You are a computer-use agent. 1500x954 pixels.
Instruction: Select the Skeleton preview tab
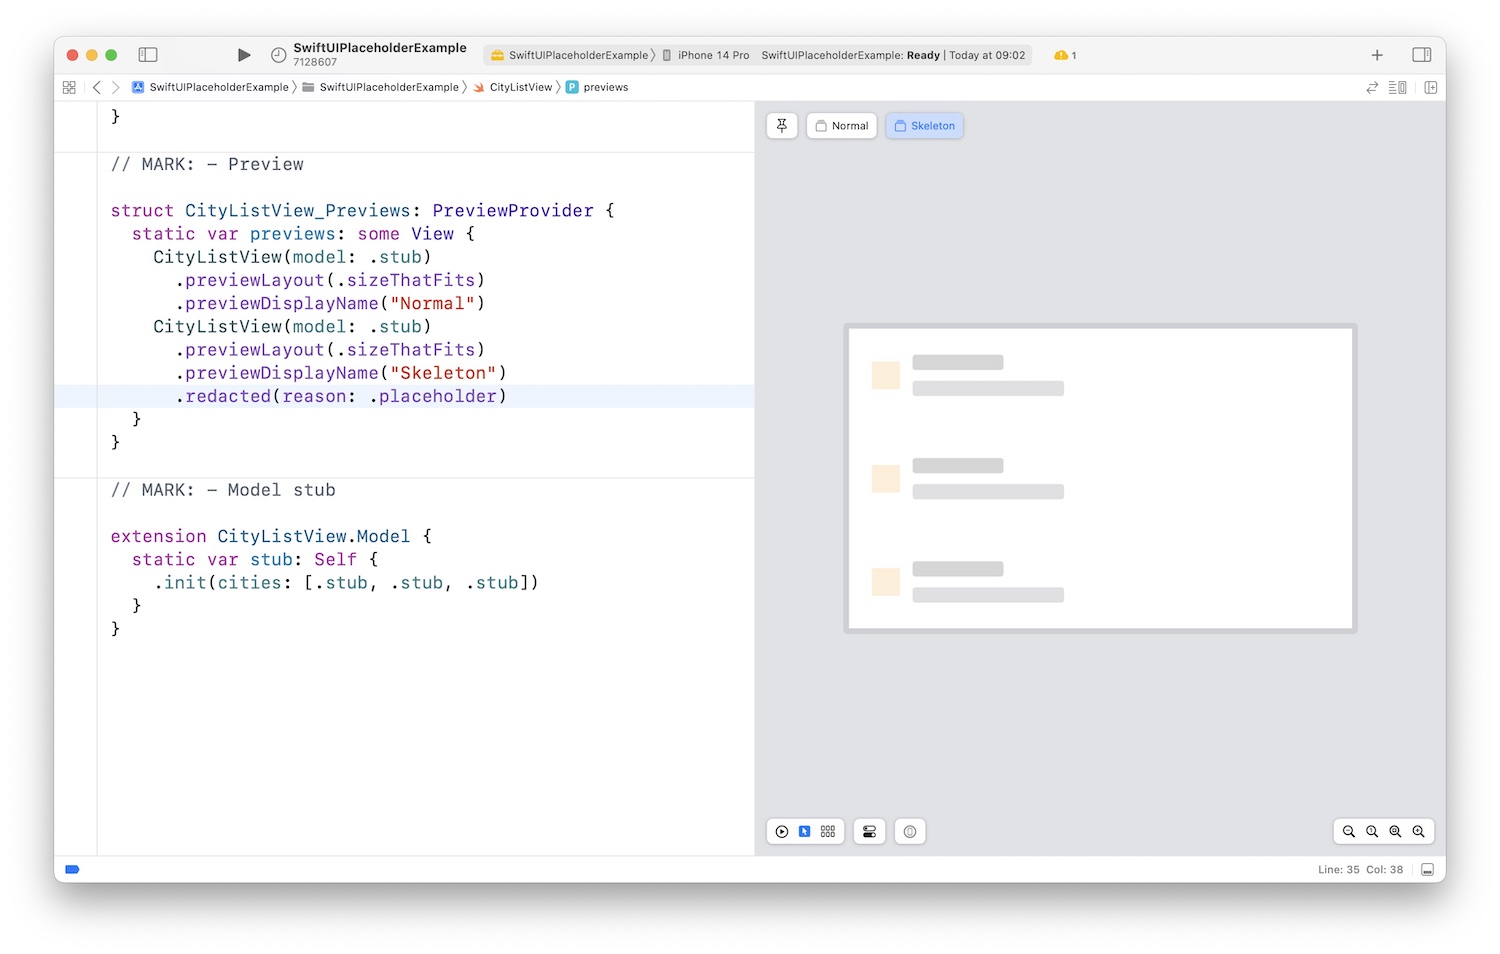click(924, 126)
